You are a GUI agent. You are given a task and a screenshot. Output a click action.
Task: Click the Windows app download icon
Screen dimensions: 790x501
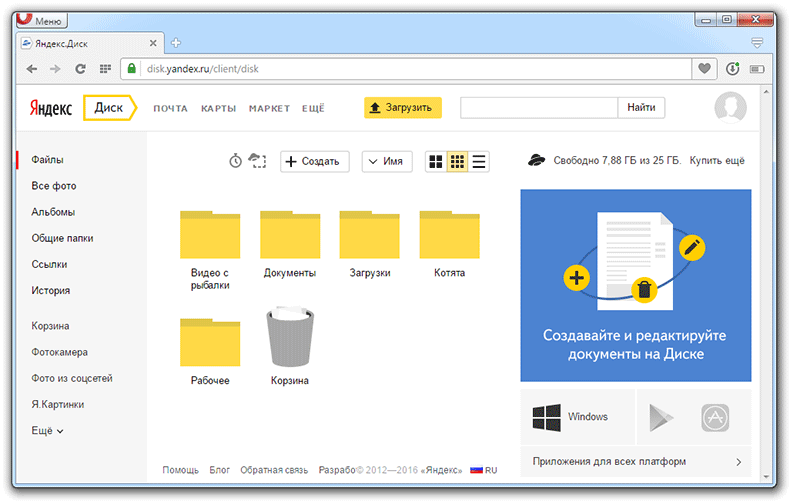(547, 417)
